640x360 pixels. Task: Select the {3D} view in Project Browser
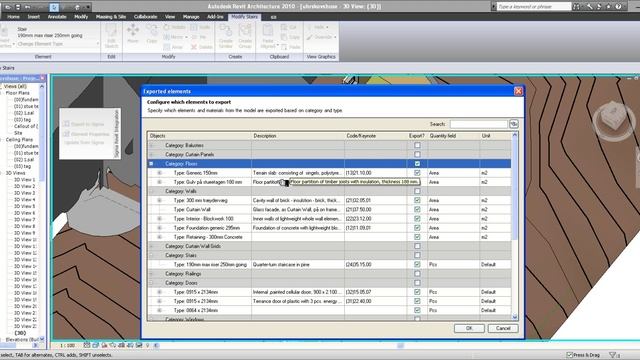pos(20,333)
